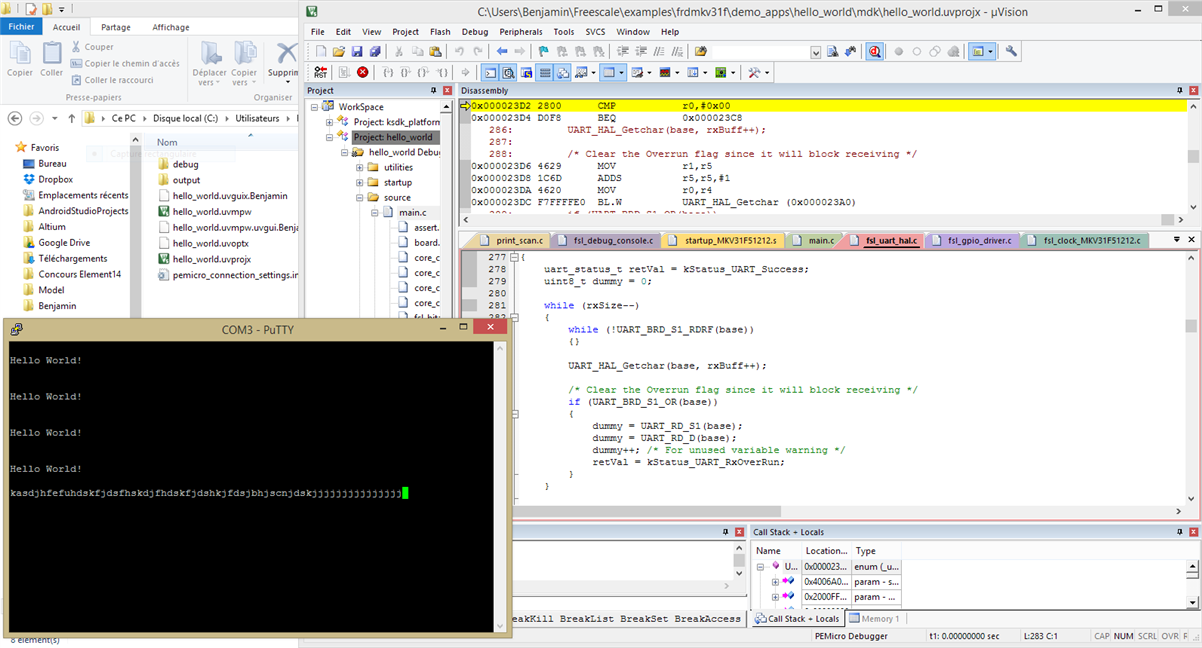Reset the CPU with the RST icon

click(x=320, y=72)
